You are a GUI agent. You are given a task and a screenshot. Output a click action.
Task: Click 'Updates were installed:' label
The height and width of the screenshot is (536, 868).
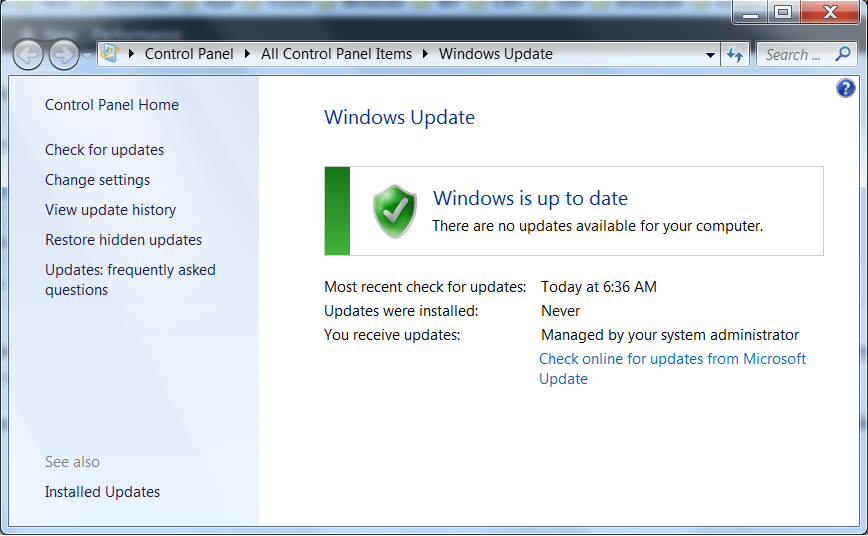click(x=401, y=311)
